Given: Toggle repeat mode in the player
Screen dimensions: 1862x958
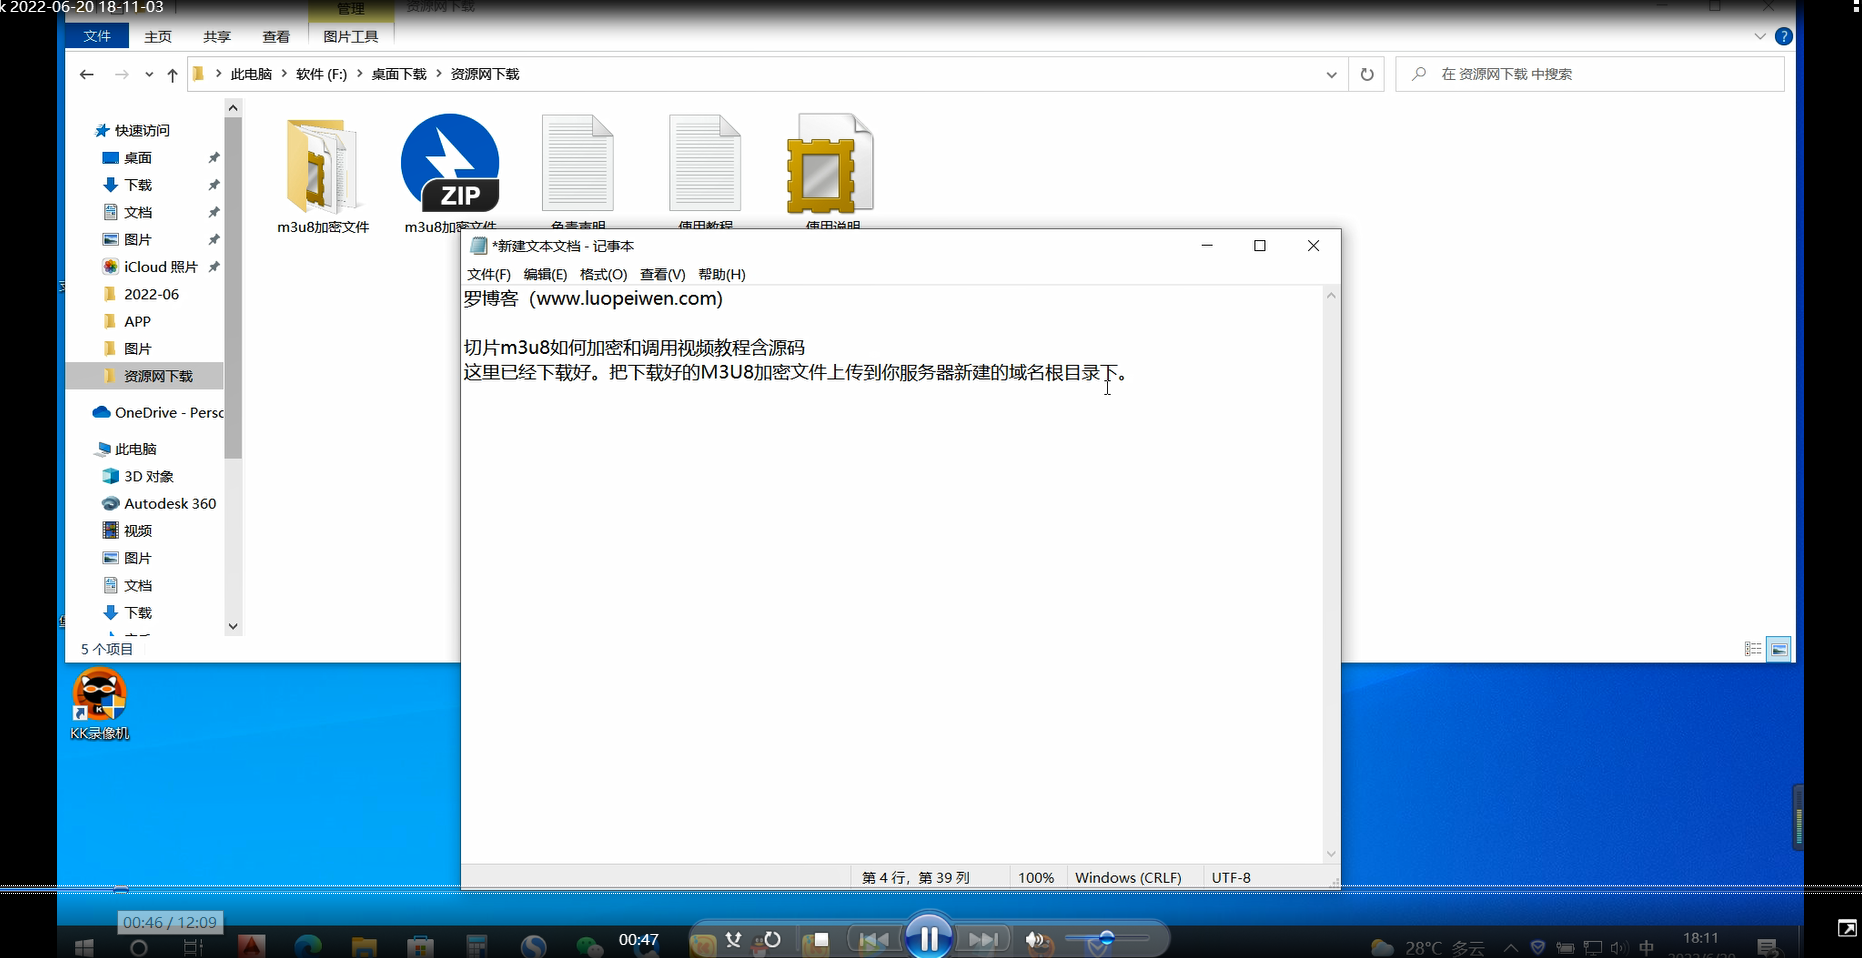Looking at the screenshot, I should tap(772, 940).
